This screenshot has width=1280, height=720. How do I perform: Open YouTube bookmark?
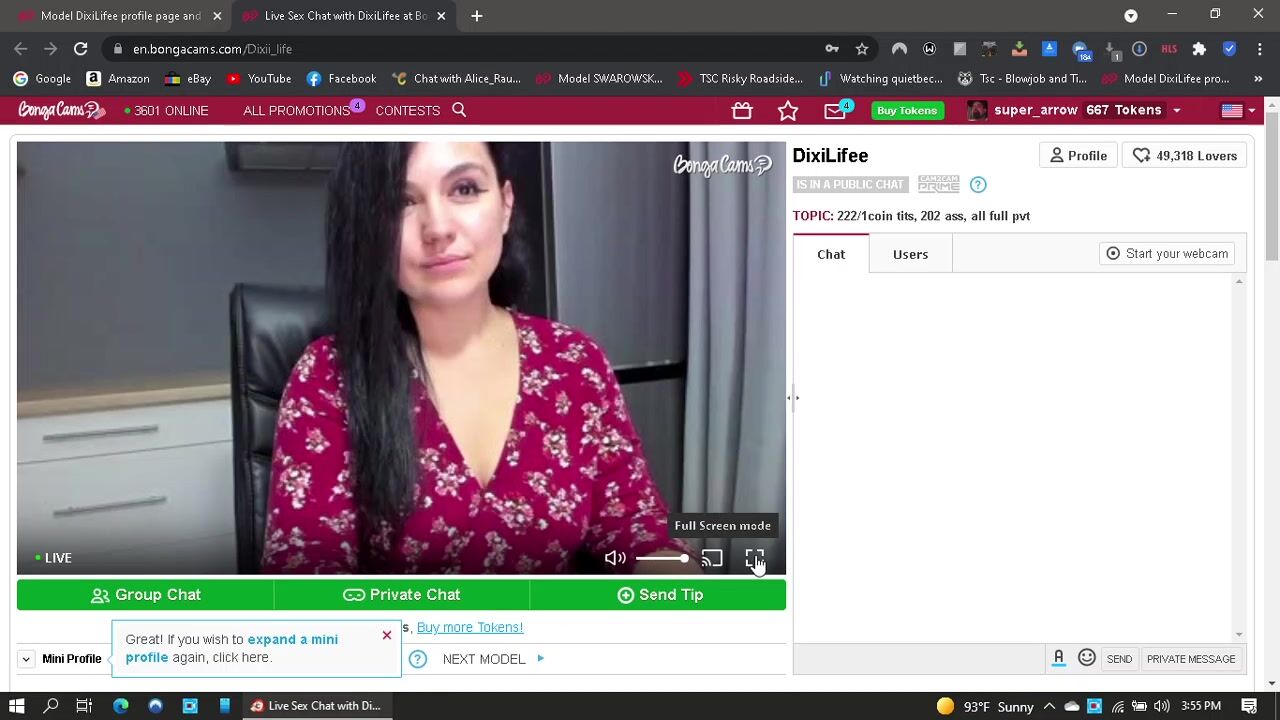tap(259, 78)
